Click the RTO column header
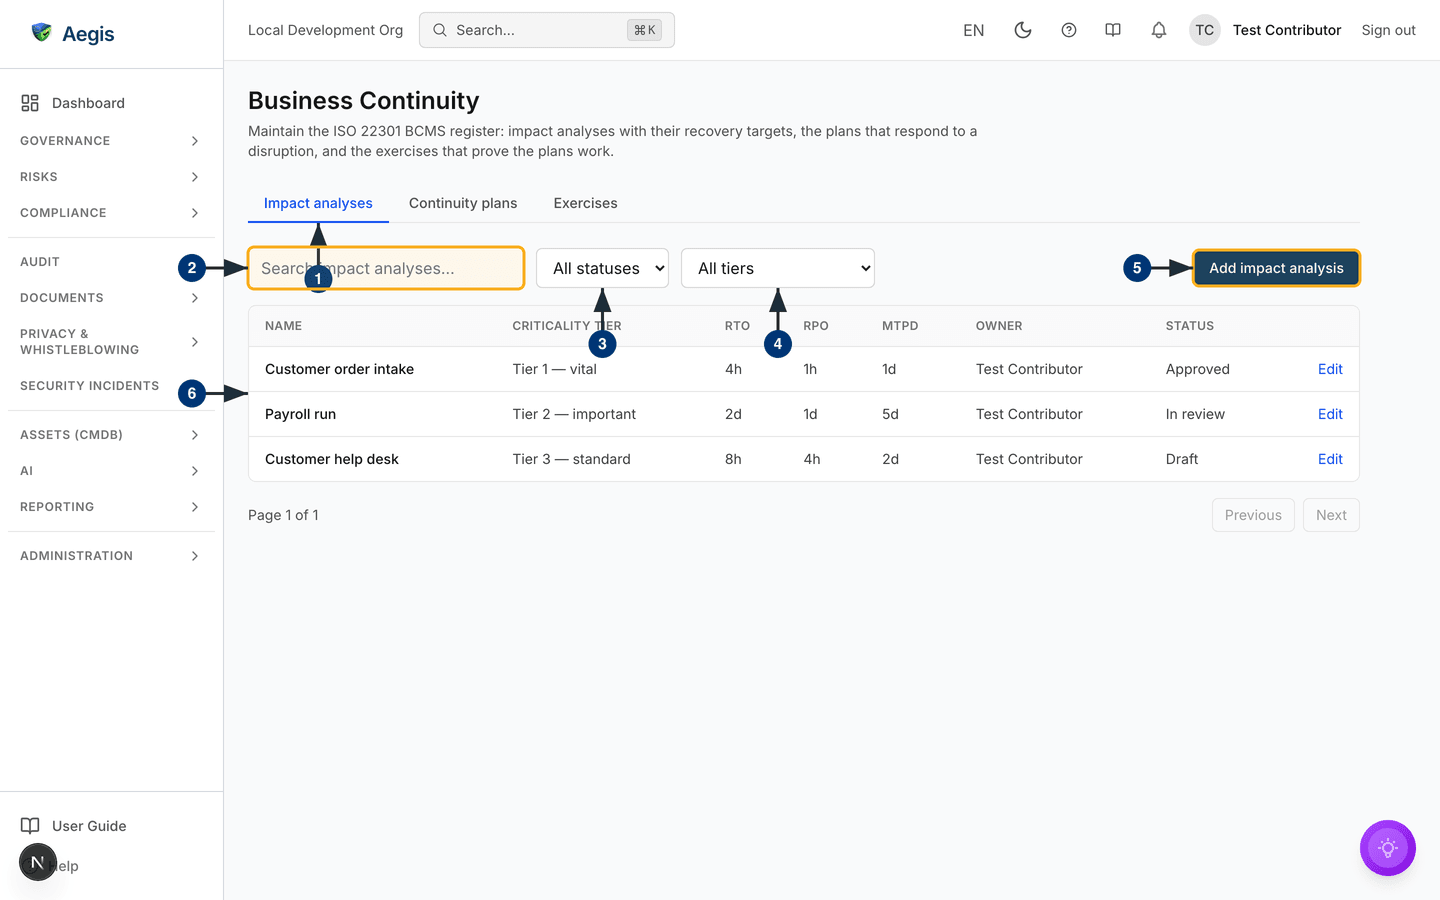Image resolution: width=1440 pixels, height=900 pixels. click(x=737, y=326)
